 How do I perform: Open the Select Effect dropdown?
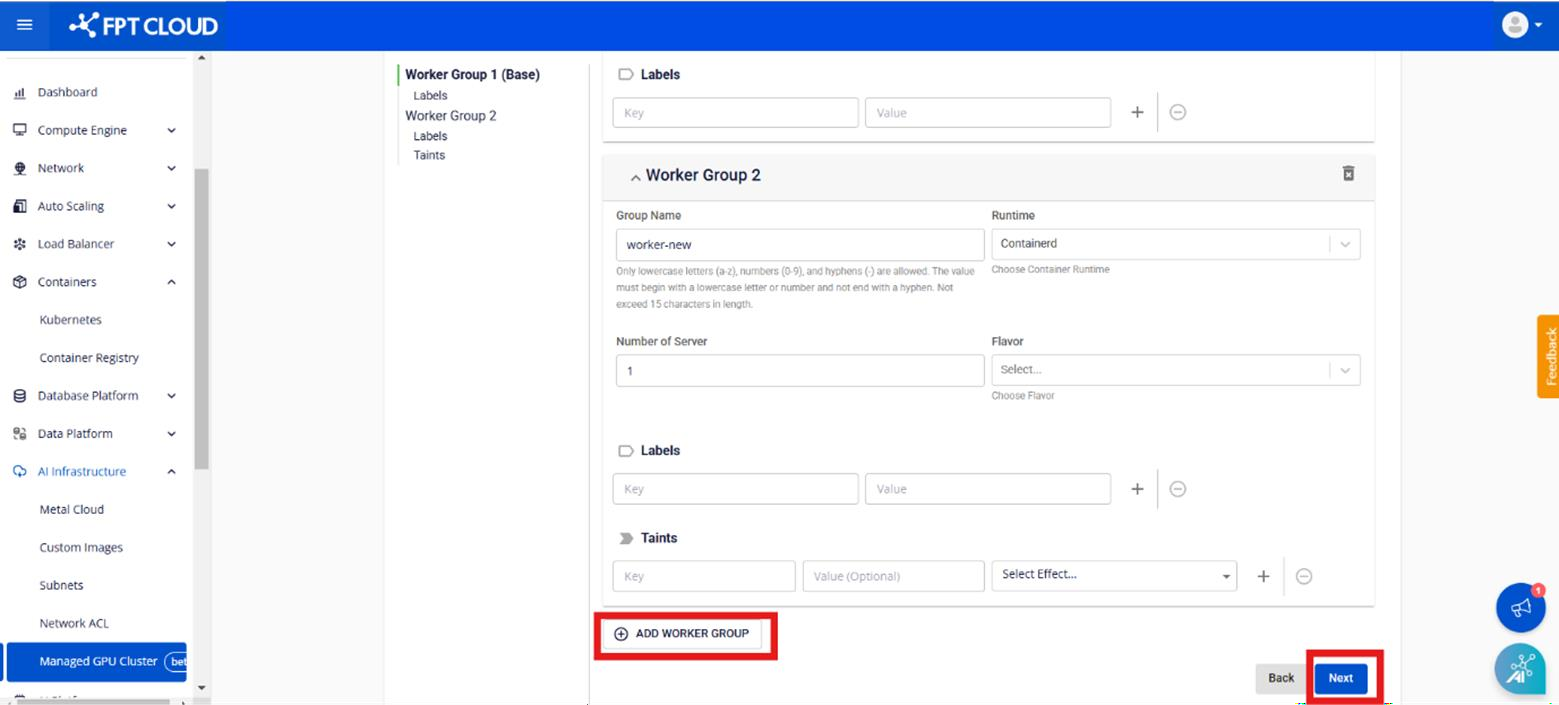1113,576
